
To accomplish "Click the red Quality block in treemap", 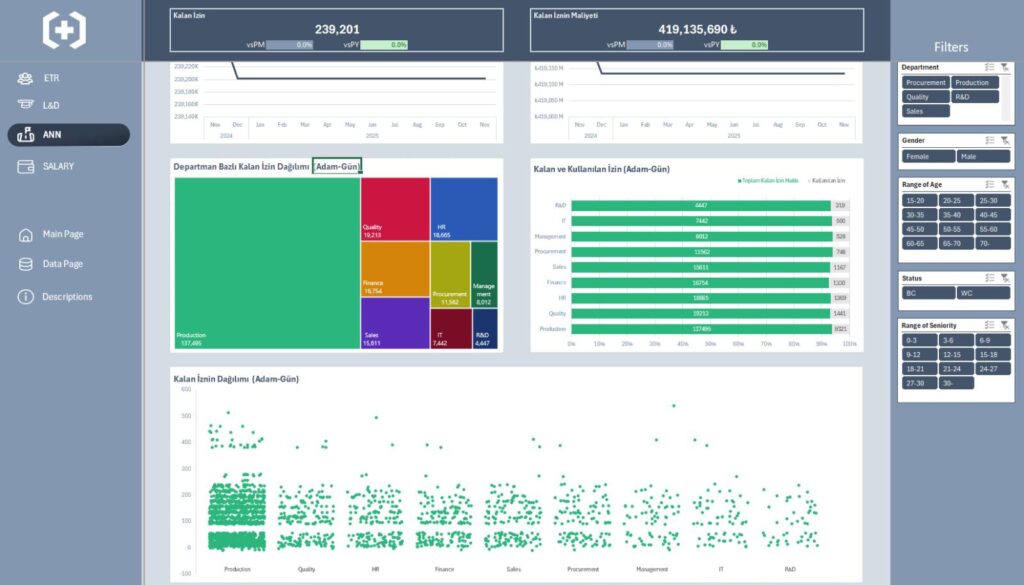I will [x=395, y=209].
